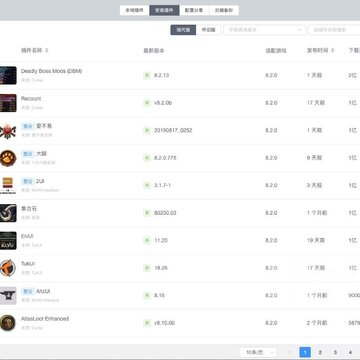
Task: Open the Recount addon entry
Action: (x=31, y=99)
